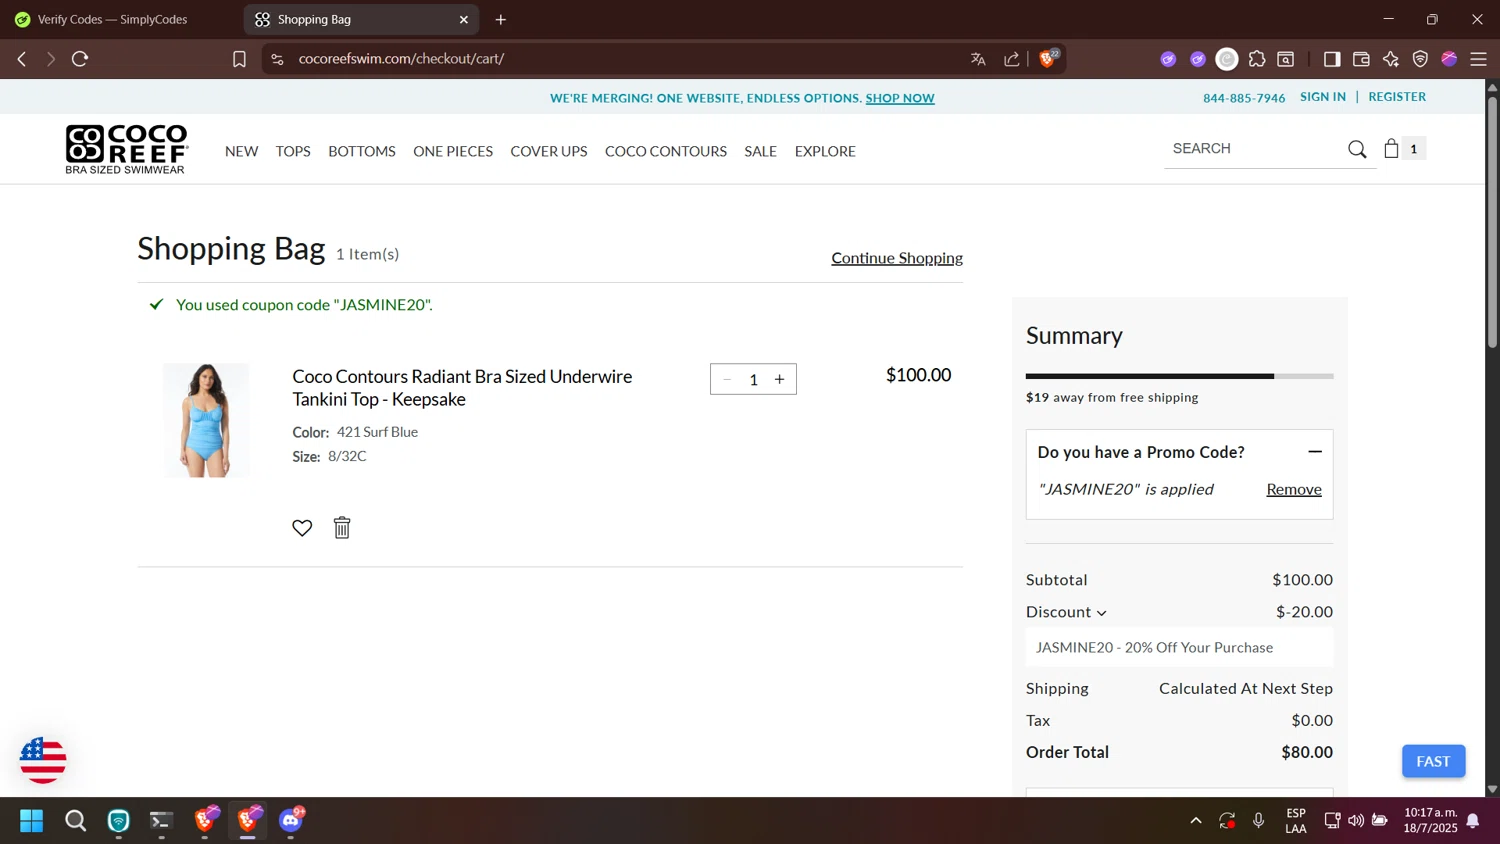
Task: Go back with browser back arrow
Action: (22, 59)
